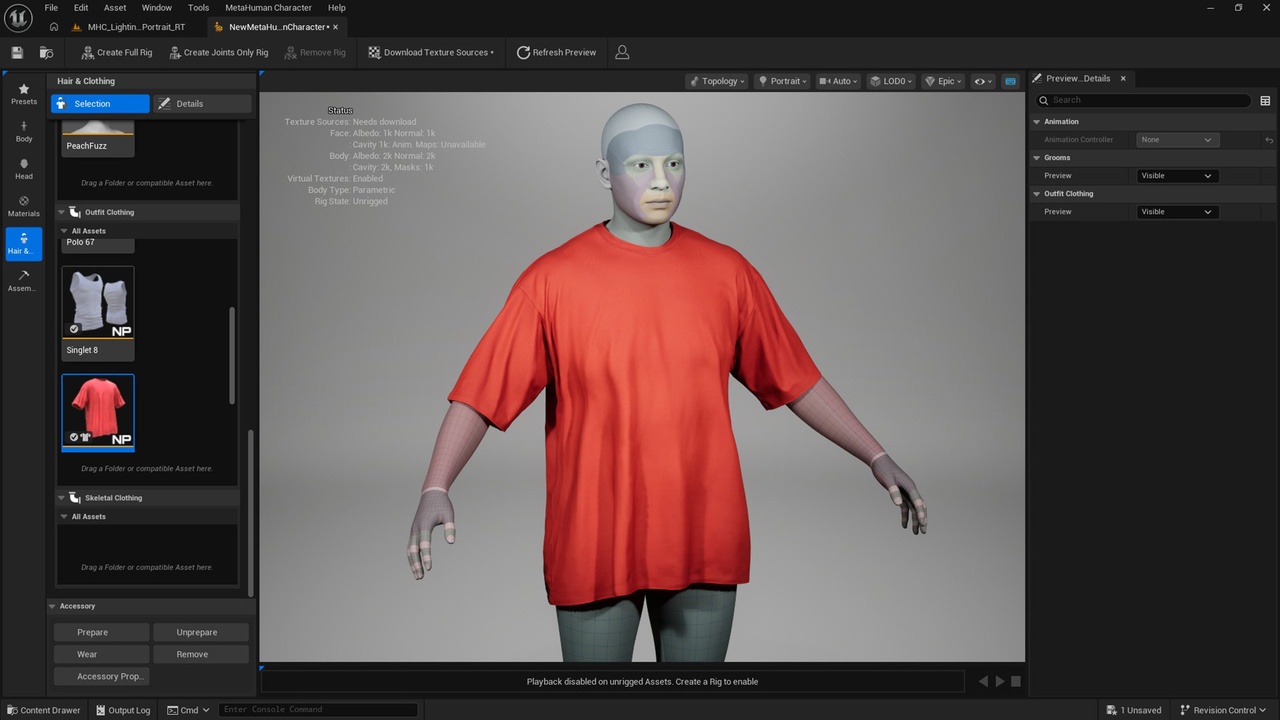Open the details table settings icon
Screen dimensions: 1280x720
pyautogui.click(x=1265, y=100)
